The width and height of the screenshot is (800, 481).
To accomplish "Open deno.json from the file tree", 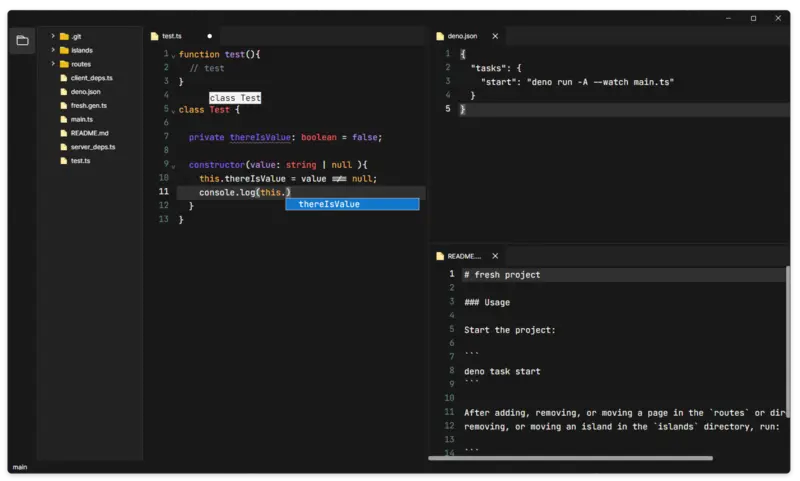I will (x=86, y=91).
